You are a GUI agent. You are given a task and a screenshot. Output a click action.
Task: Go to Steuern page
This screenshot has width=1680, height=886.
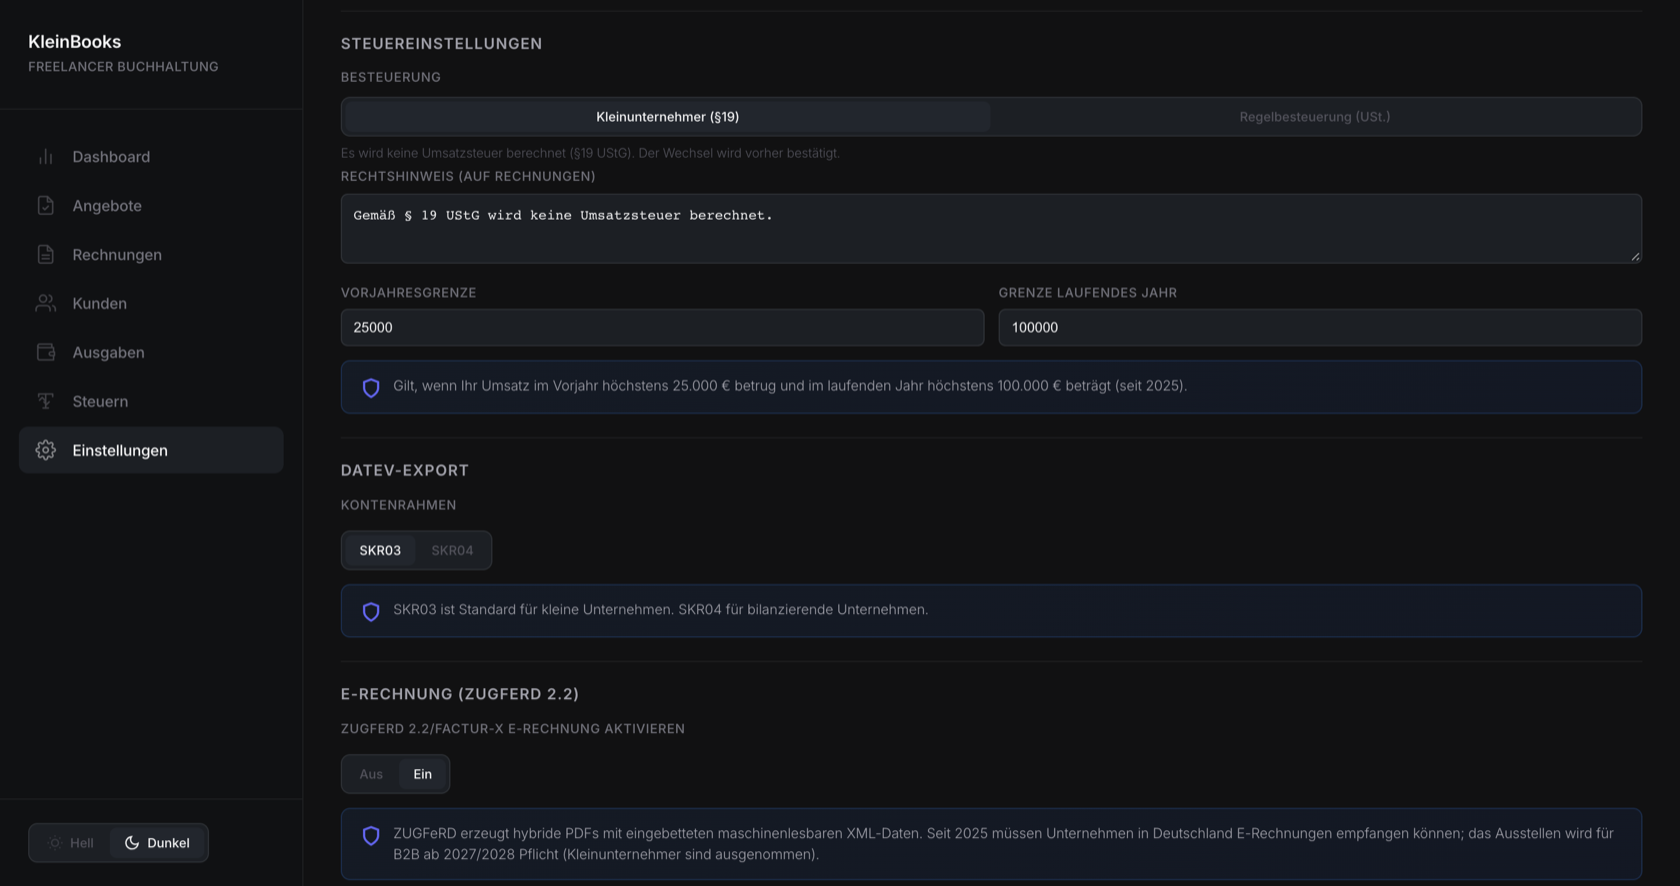click(151, 402)
